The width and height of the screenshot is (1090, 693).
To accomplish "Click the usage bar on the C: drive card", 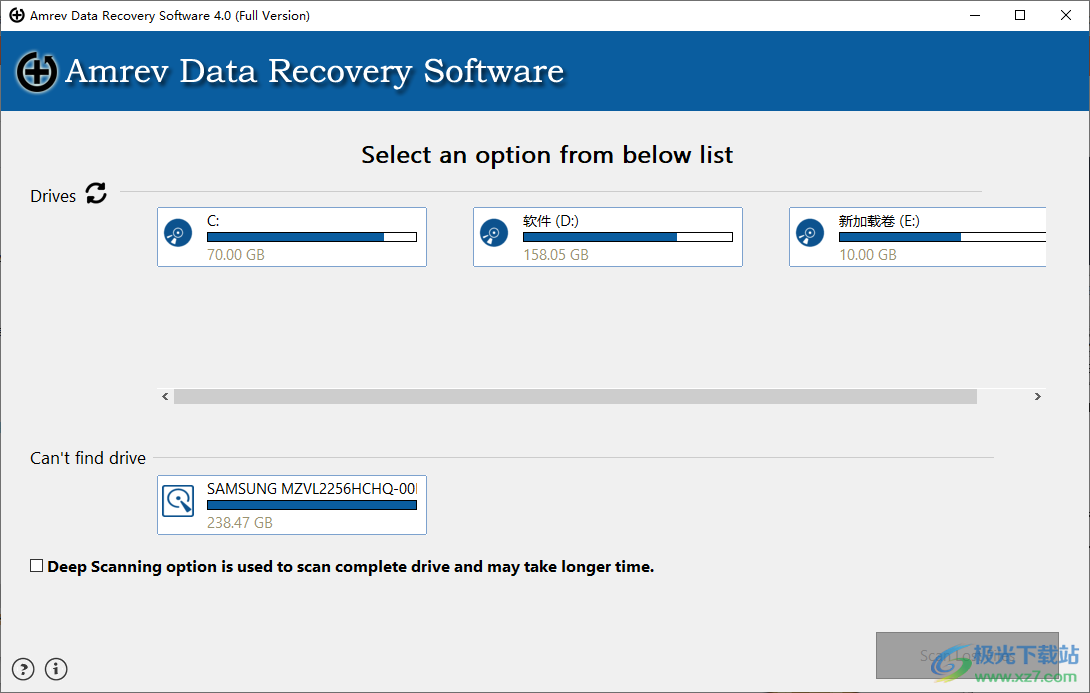I will (311, 236).
